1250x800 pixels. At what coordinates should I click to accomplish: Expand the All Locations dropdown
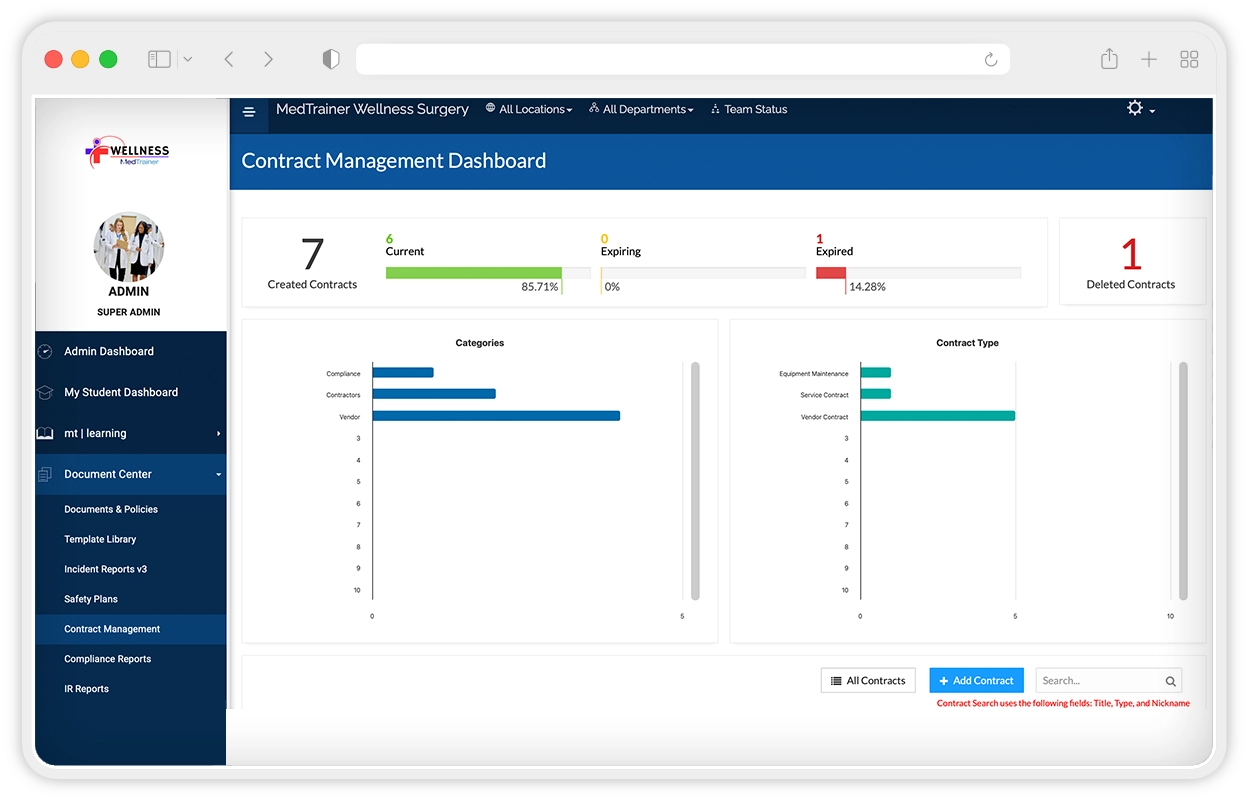pyautogui.click(x=529, y=109)
